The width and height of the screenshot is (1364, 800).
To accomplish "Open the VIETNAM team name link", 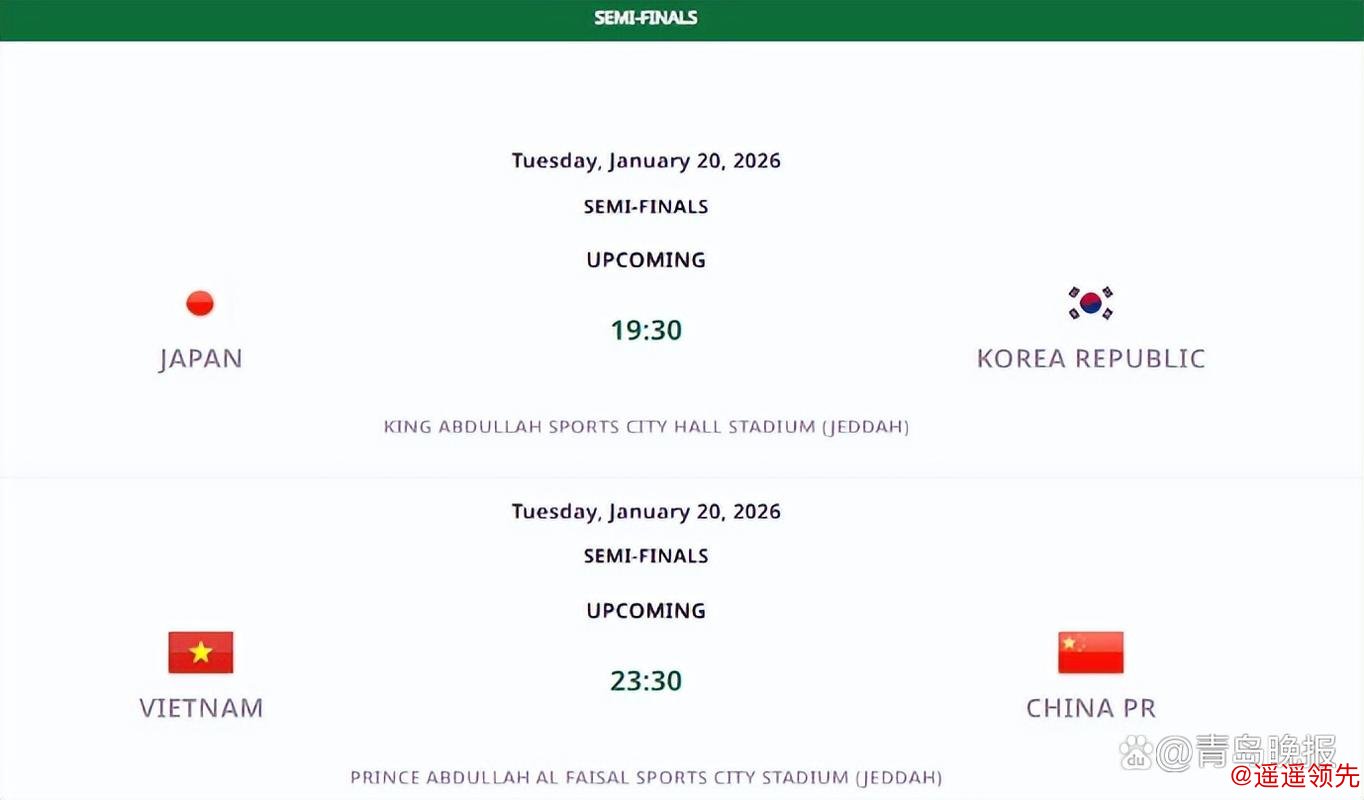I will click(201, 708).
